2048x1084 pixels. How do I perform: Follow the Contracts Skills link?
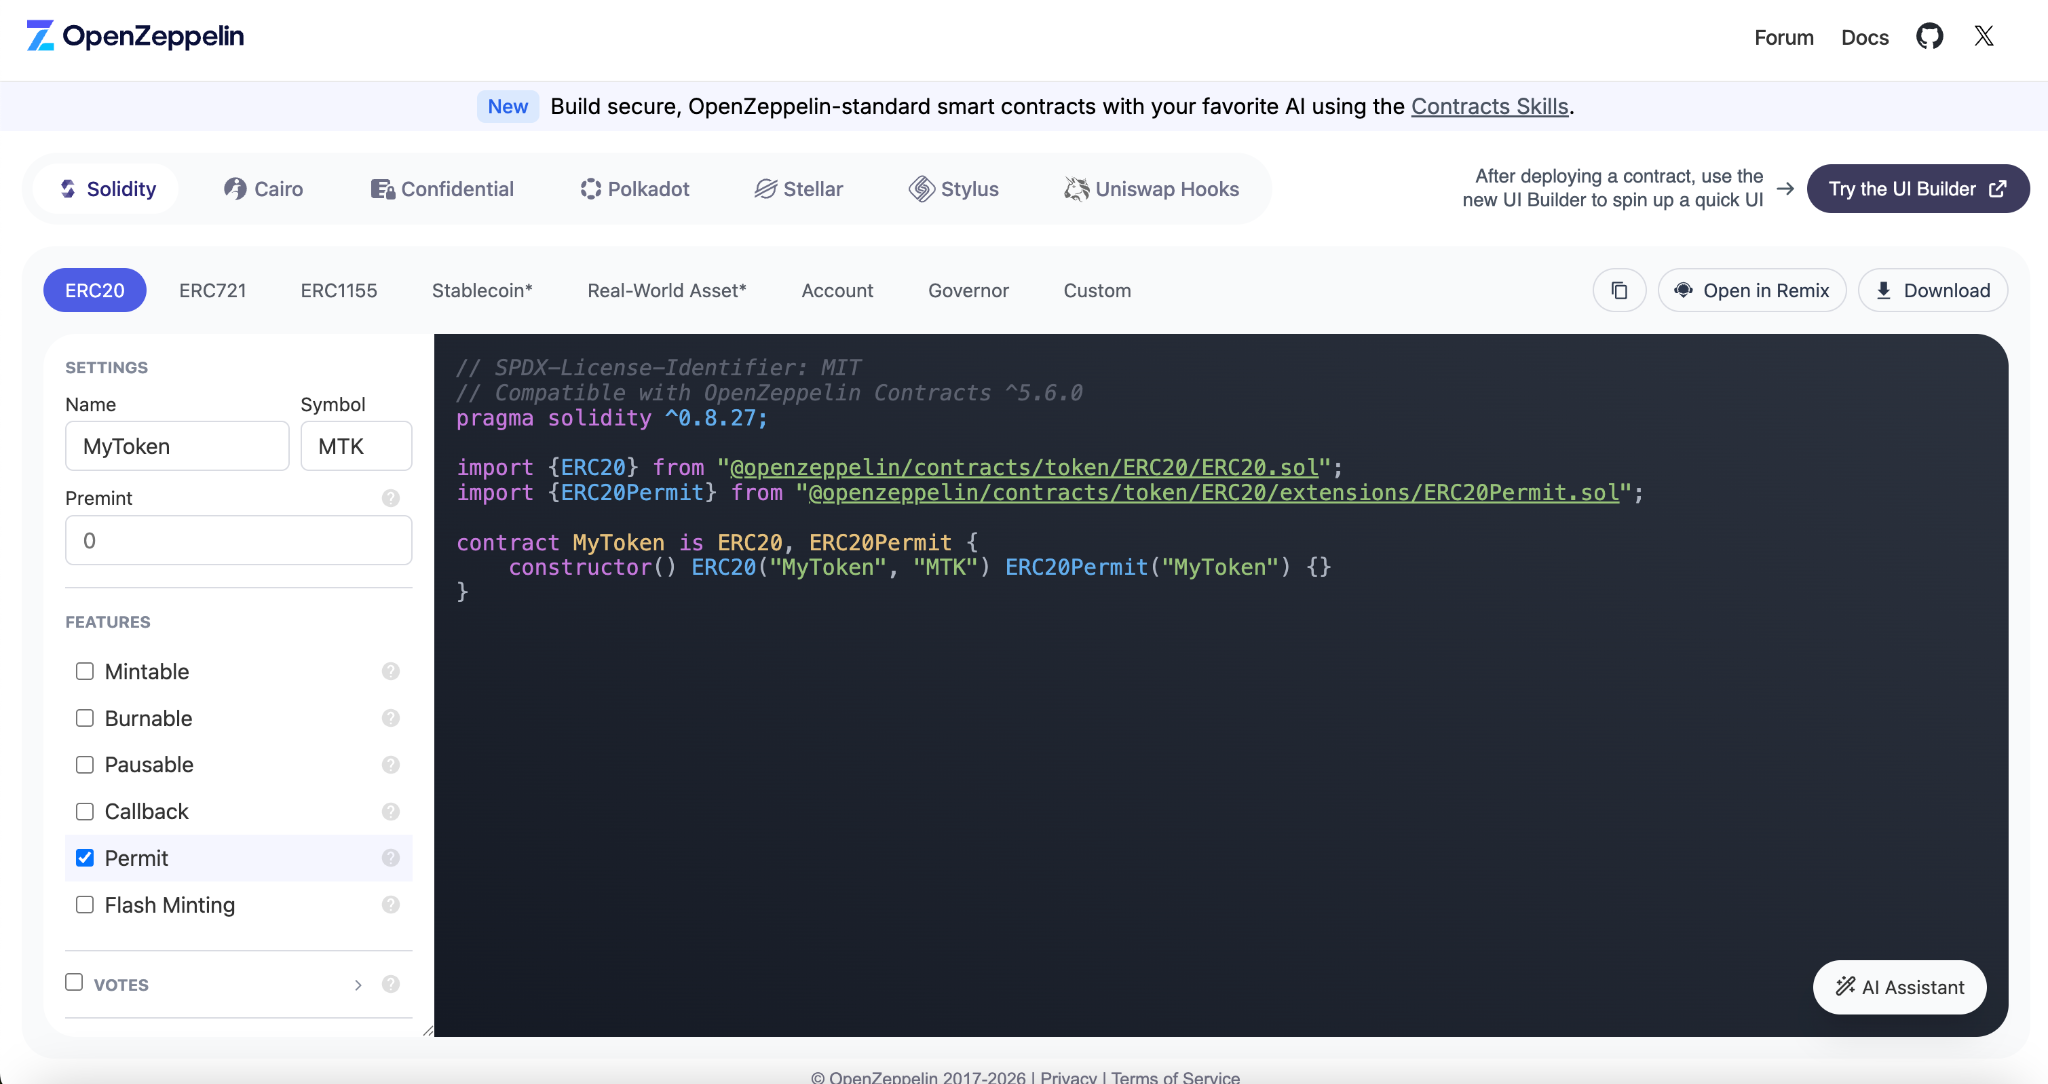coord(1490,106)
